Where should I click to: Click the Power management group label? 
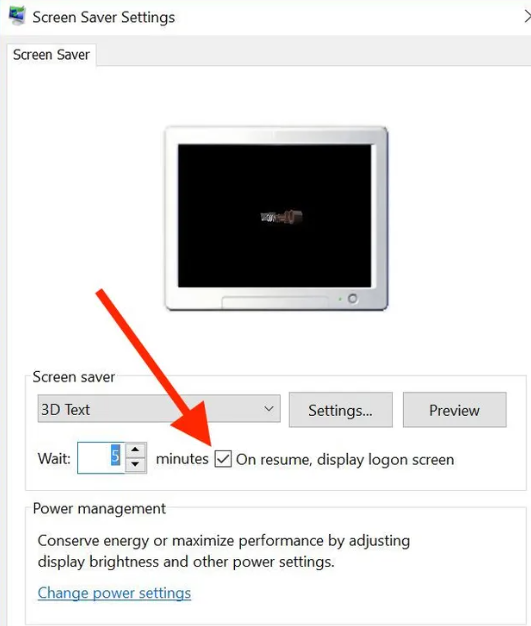(99, 509)
